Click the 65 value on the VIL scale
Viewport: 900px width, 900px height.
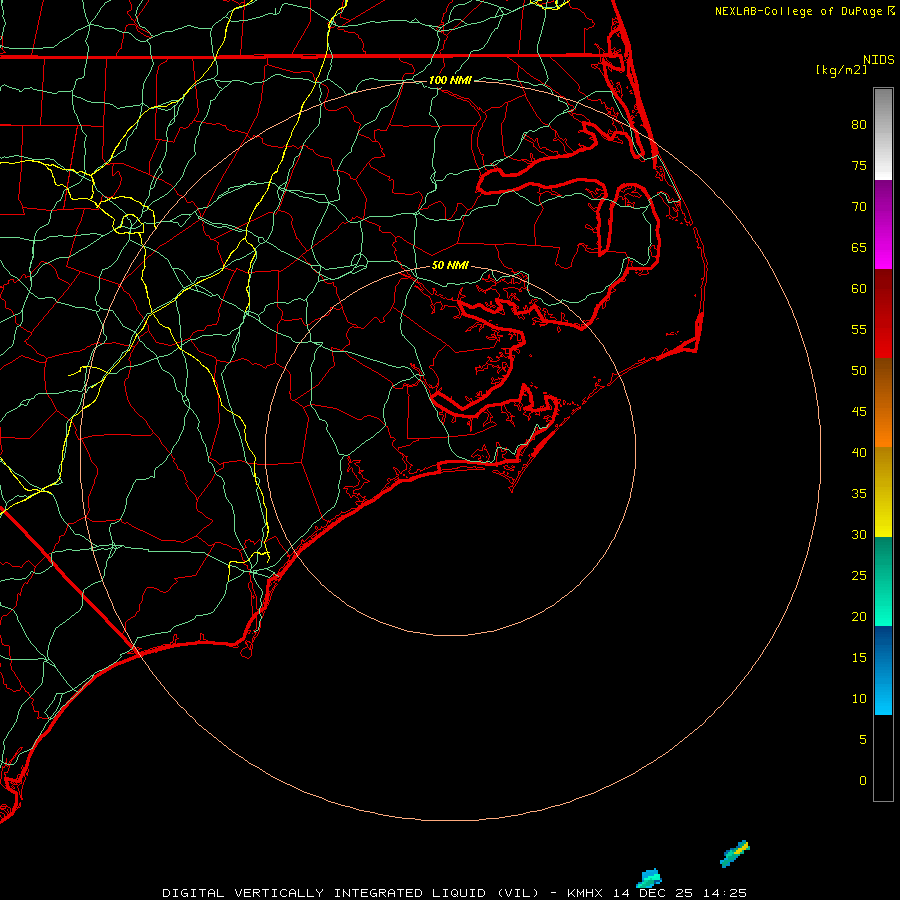click(x=859, y=248)
